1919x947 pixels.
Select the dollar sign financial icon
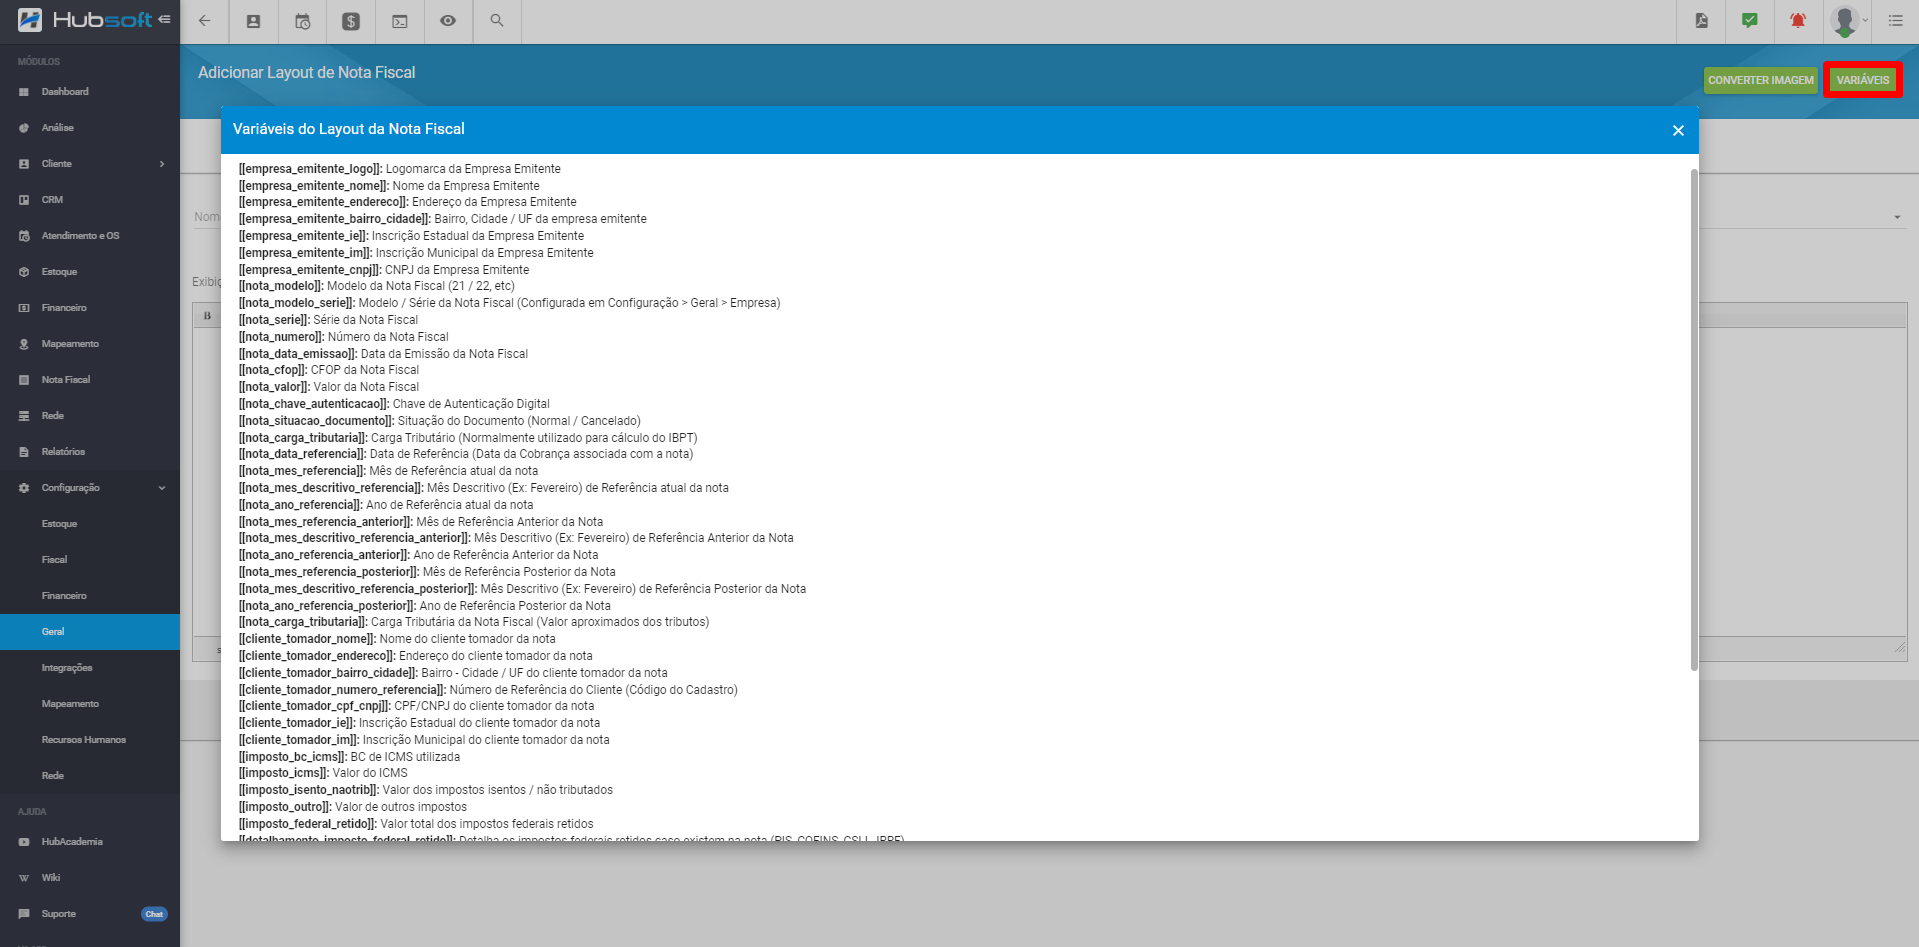point(350,21)
